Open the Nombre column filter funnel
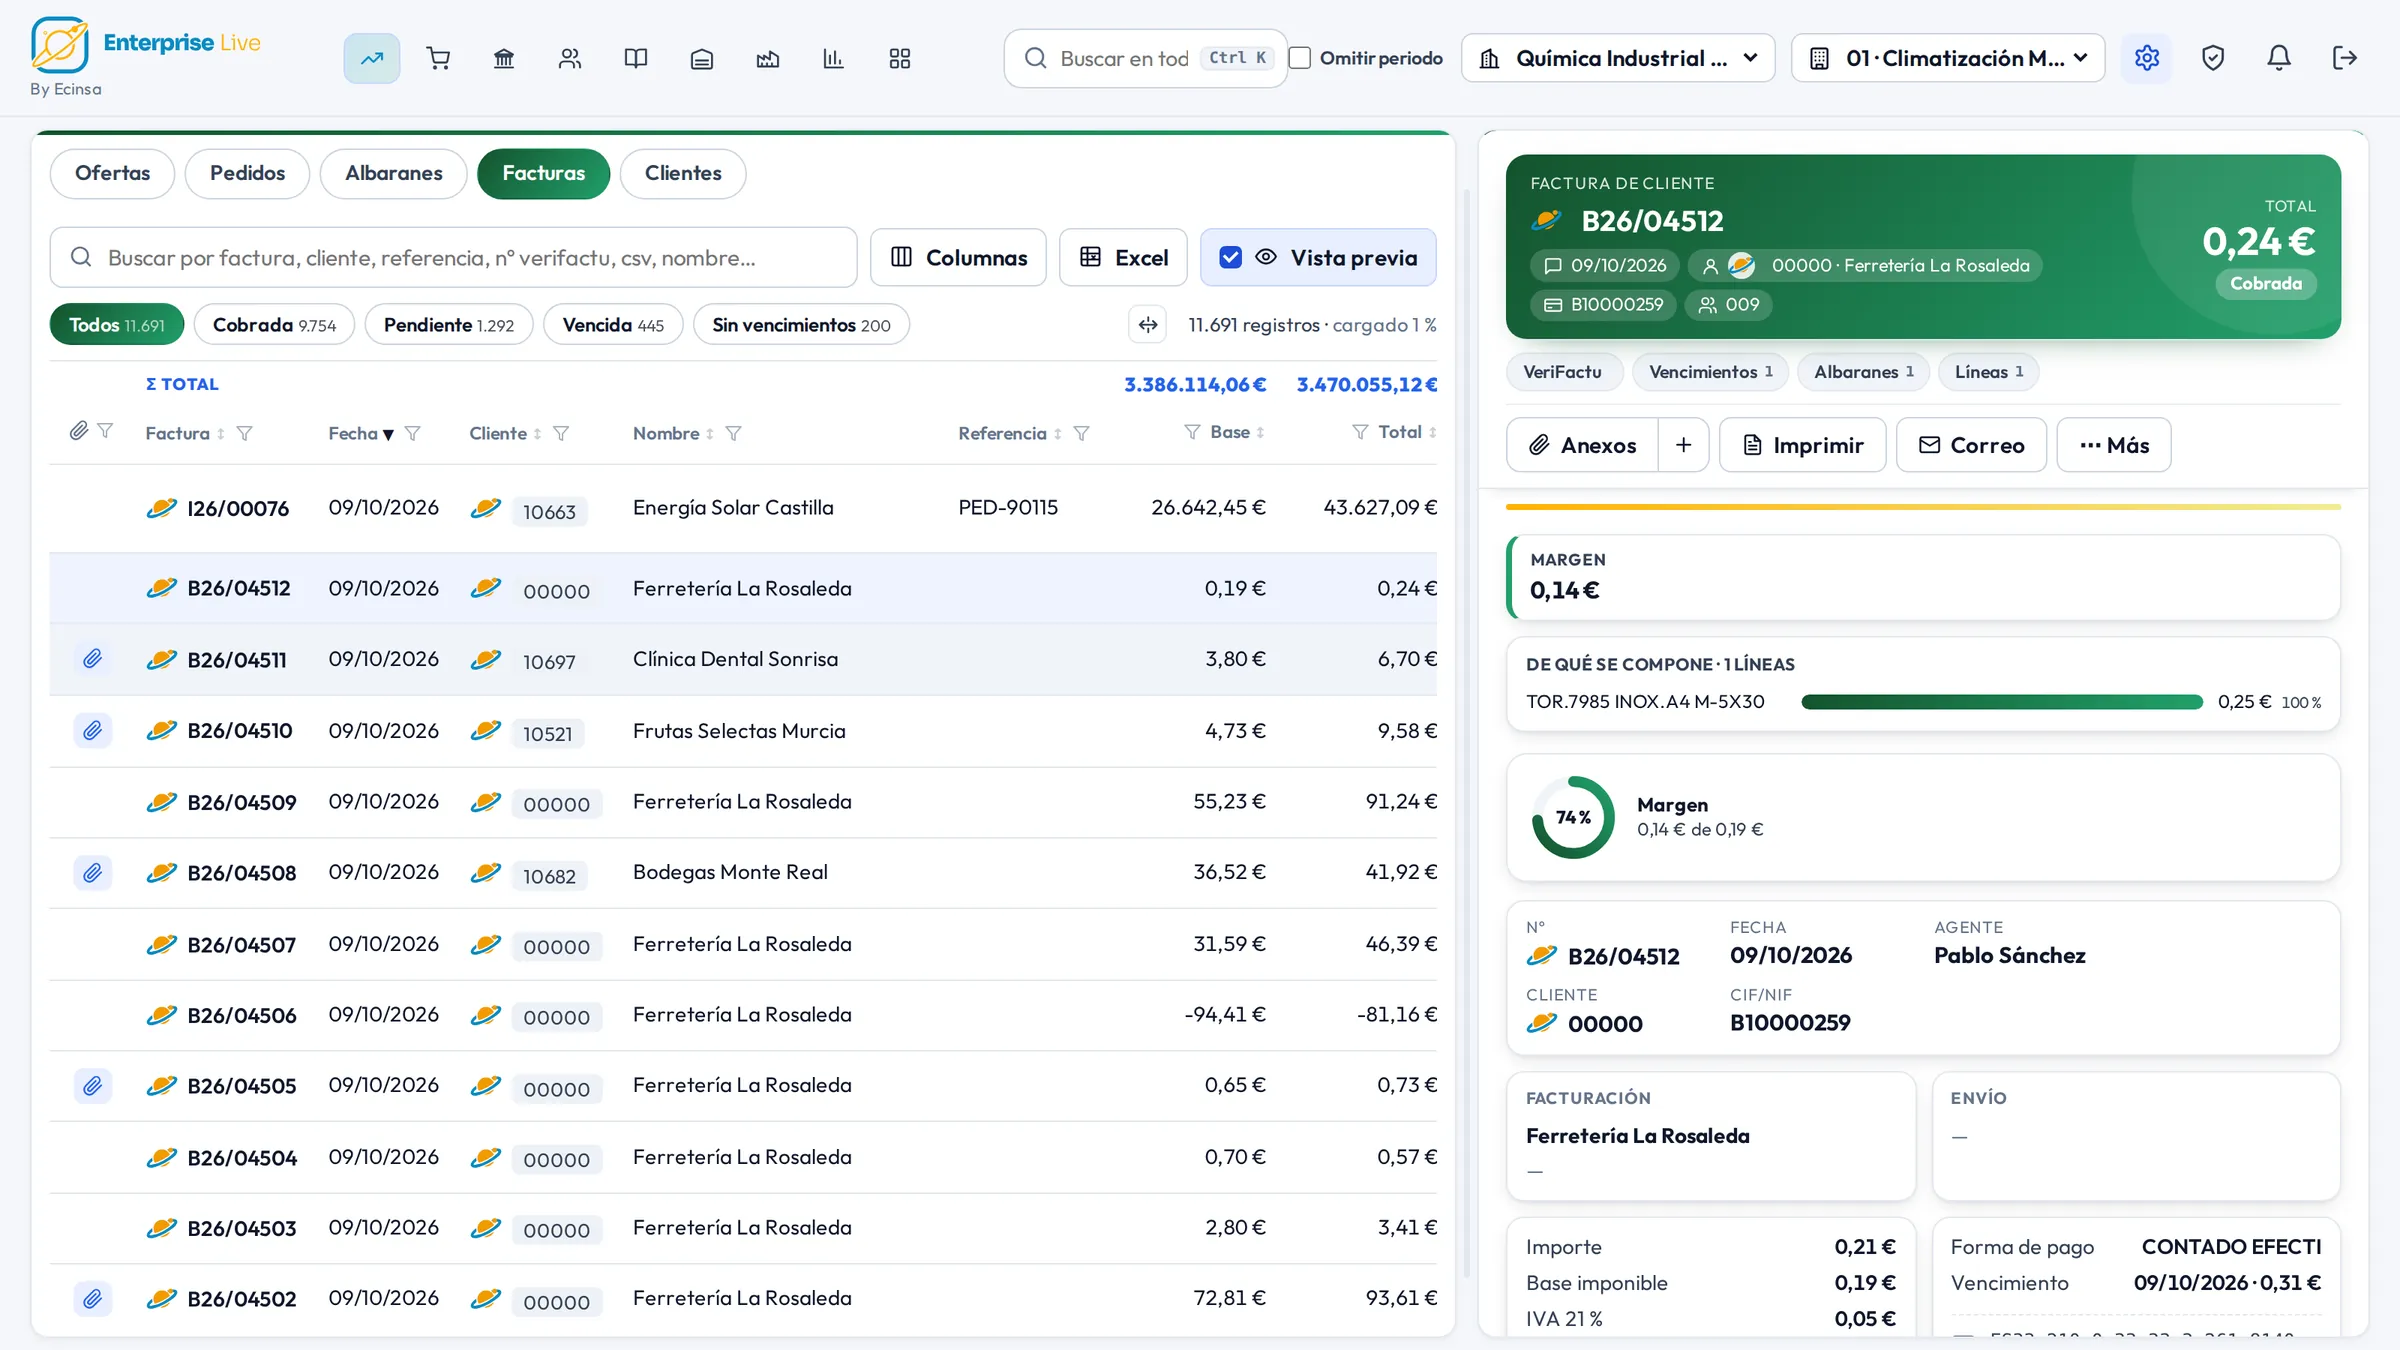Viewport: 2400px width, 1350px height. [x=733, y=433]
